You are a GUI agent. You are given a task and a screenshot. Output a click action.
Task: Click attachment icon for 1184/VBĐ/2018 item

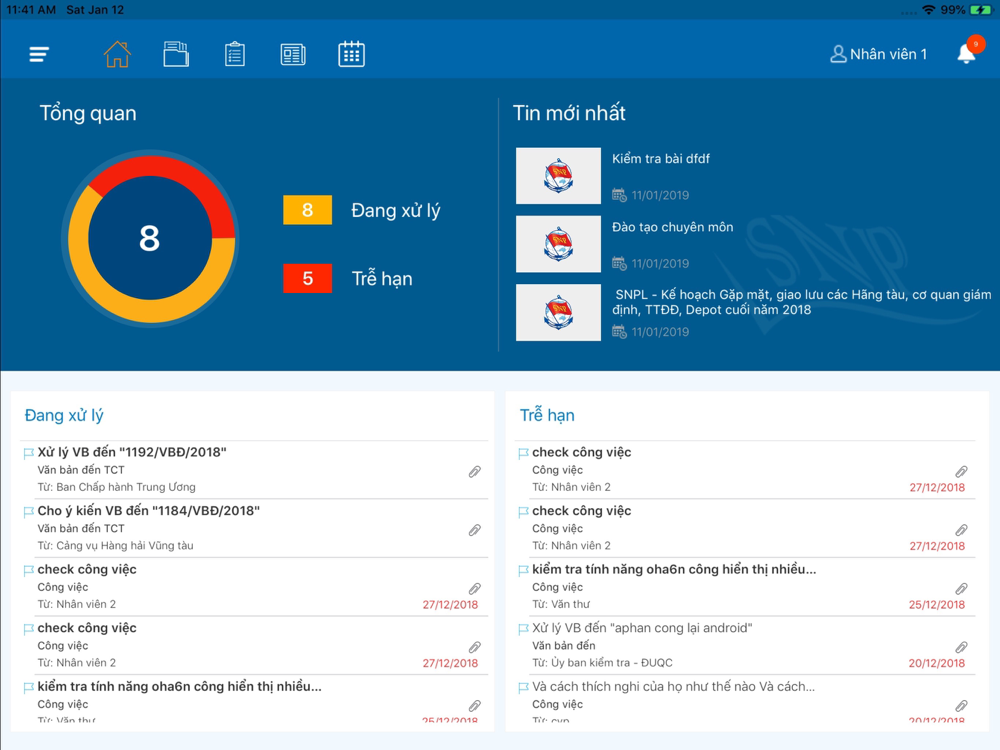click(474, 530)
